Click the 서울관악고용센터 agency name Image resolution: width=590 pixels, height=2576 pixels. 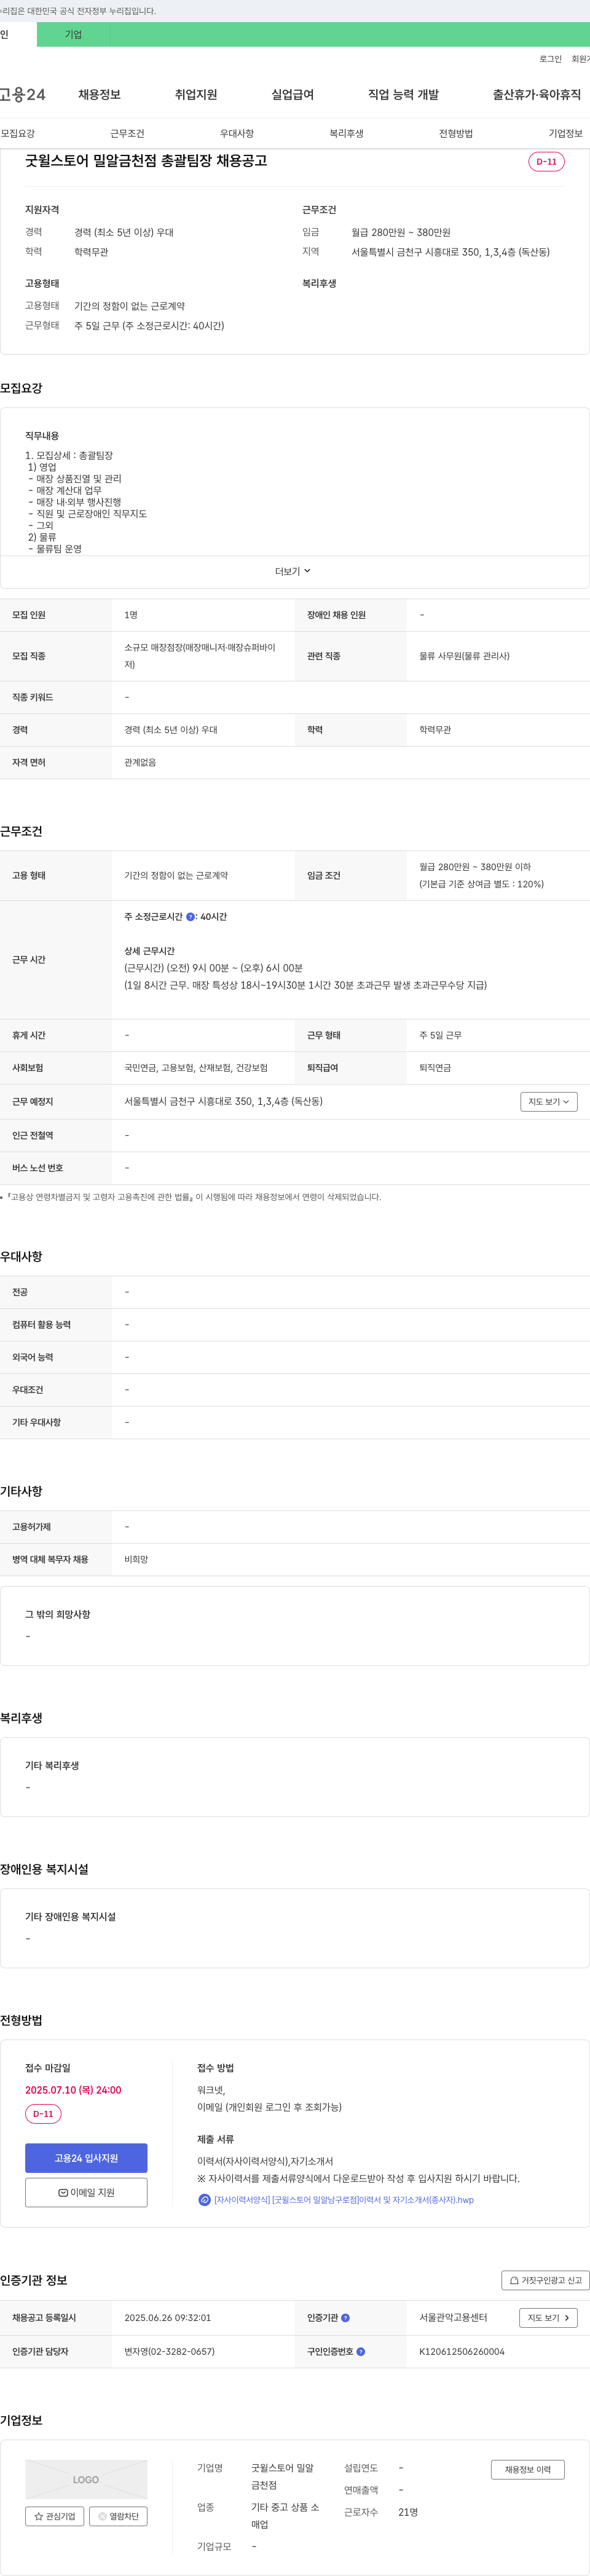point(453,2318)
